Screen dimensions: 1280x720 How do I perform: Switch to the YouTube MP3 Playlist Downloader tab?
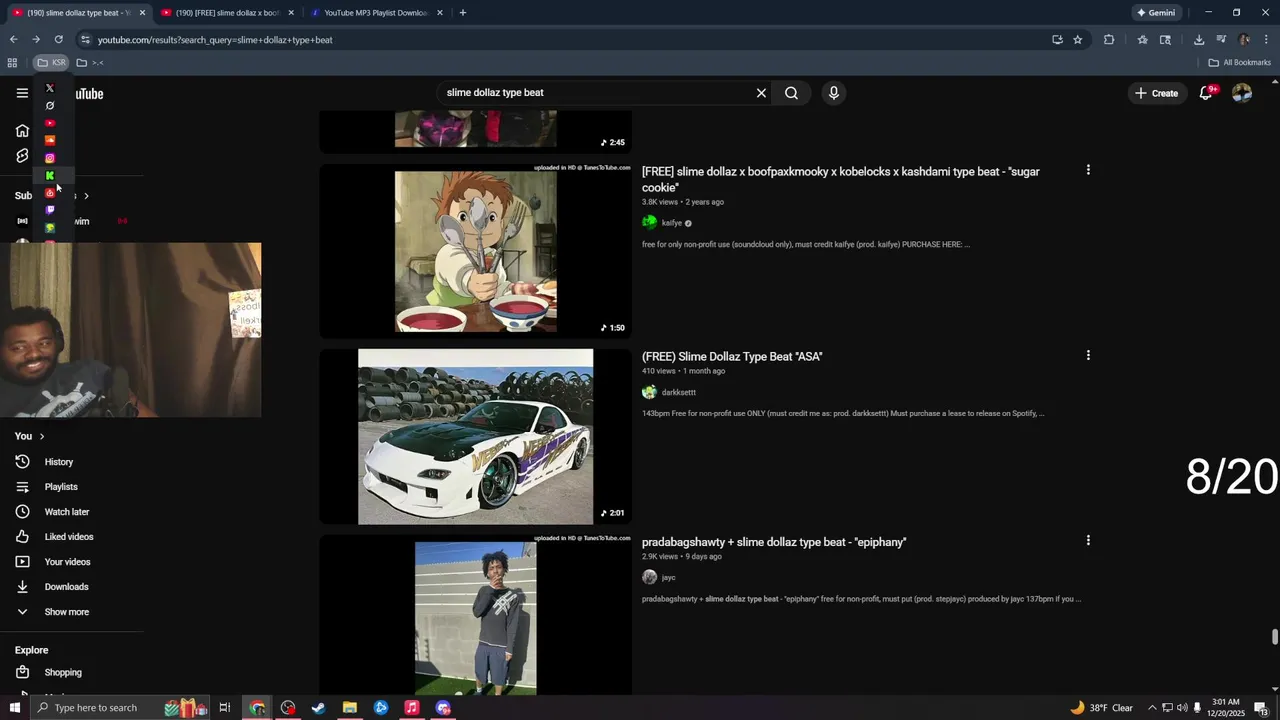[x=376, y=13]
